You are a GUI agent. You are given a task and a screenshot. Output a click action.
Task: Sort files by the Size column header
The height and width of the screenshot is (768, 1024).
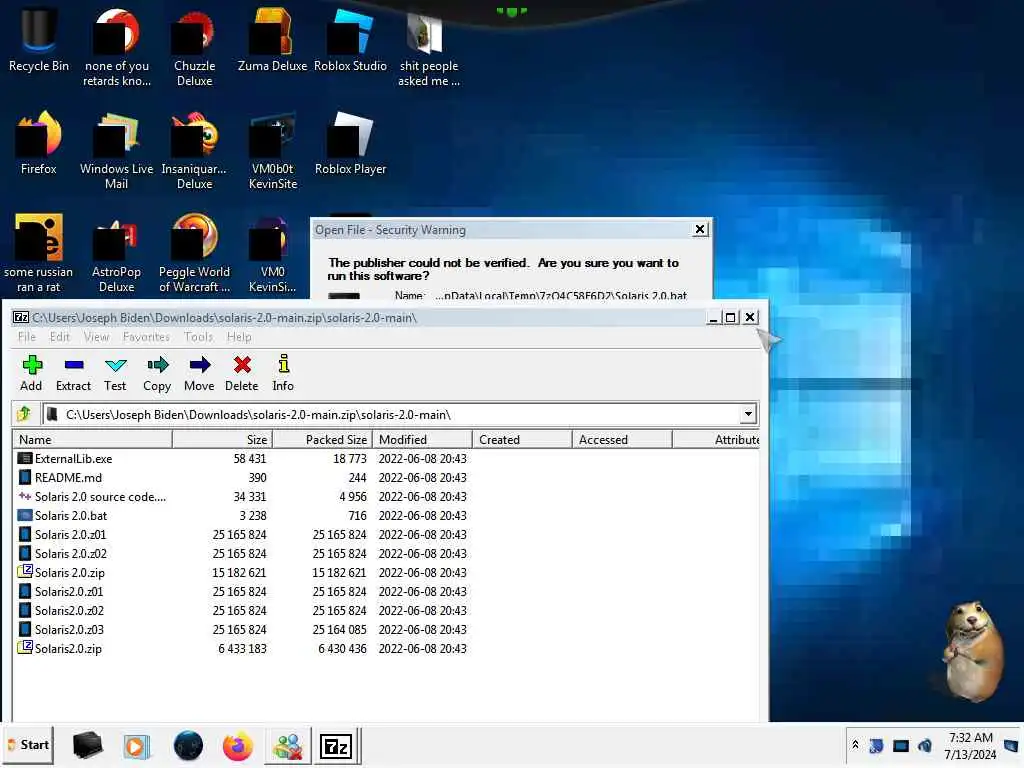222,440
